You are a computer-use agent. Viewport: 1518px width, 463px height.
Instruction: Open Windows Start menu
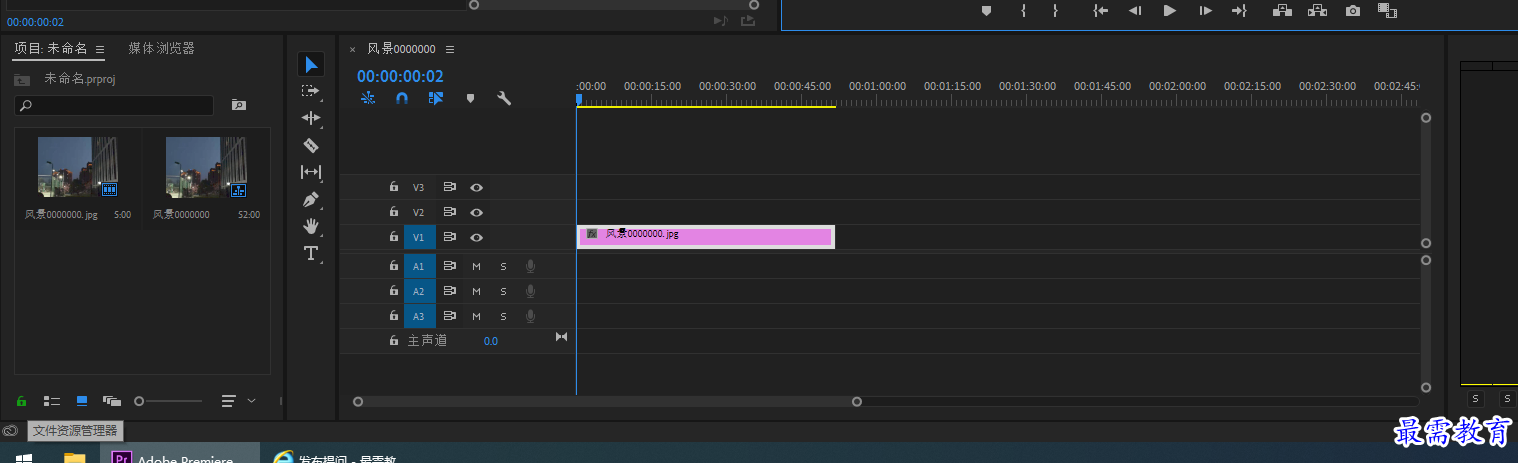23,457
